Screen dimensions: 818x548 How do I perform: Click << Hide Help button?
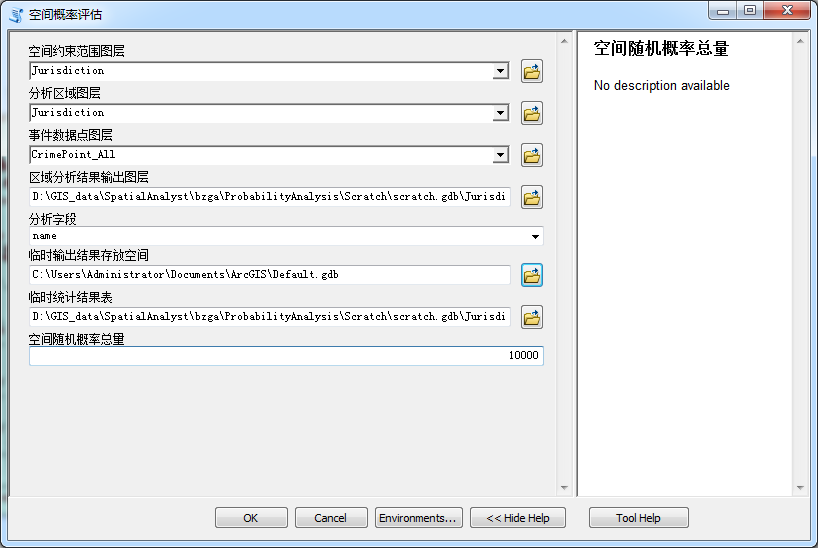click(x=518, y=518)
